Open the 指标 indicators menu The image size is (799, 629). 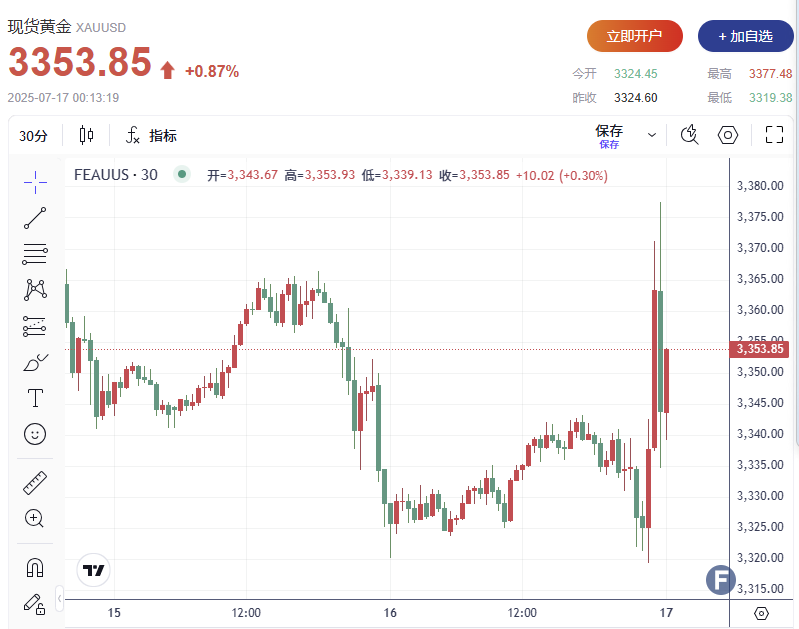tap(151, 136)
